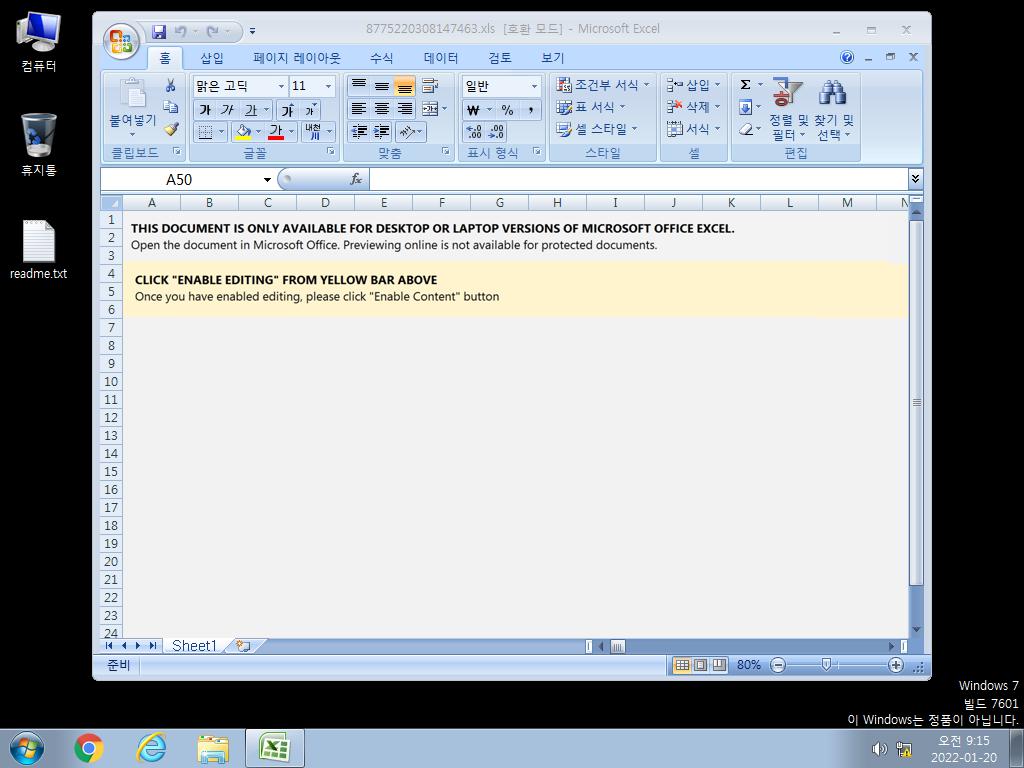Copy selection using the copy icon
Image resolution: width=1024 pixels, height=768 pixels.
click(170, 106)
